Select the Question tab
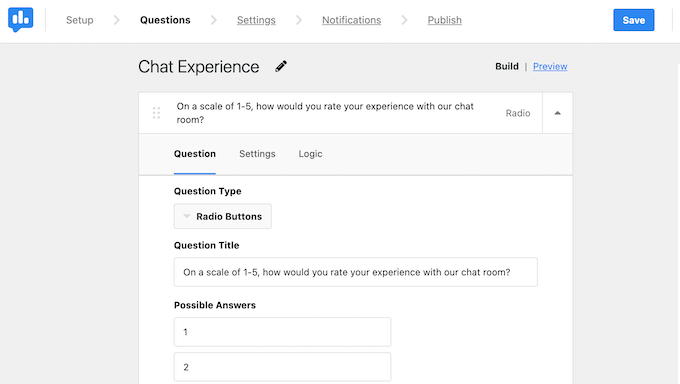Viewport: 680px width, 384px height. click(195, 154)
